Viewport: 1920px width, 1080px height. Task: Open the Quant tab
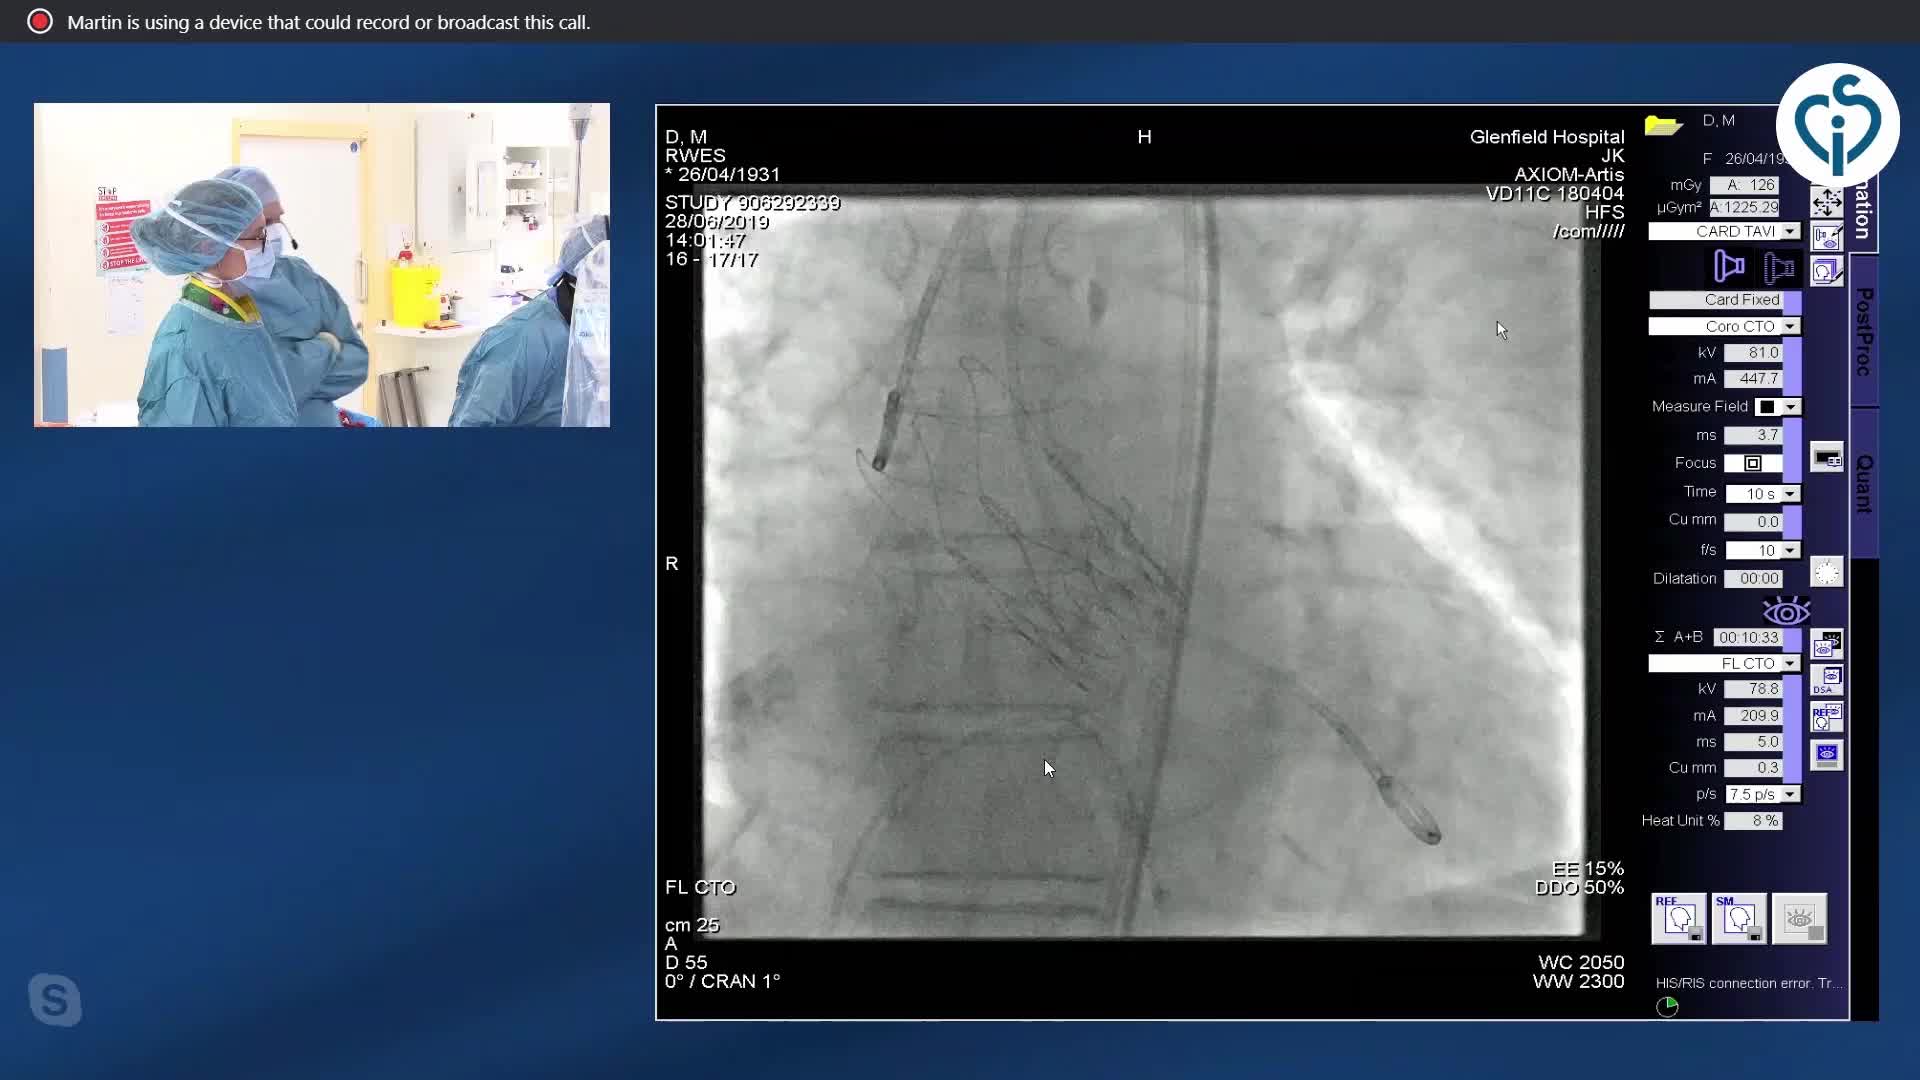pyautogui.click(x=1863, y=483)
